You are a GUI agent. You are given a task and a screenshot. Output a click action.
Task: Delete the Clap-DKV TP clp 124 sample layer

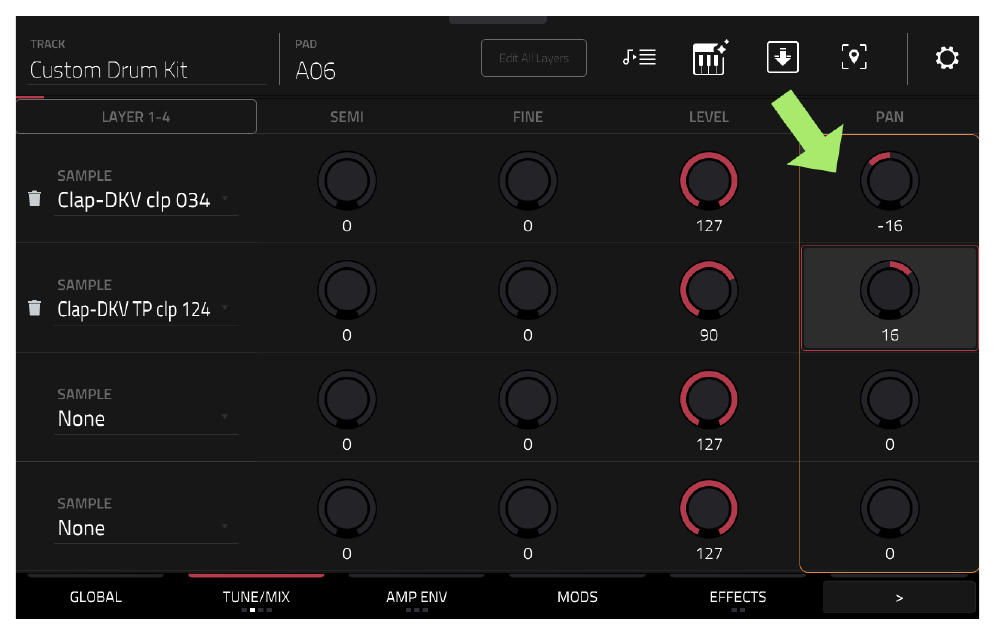coord(35,308)
